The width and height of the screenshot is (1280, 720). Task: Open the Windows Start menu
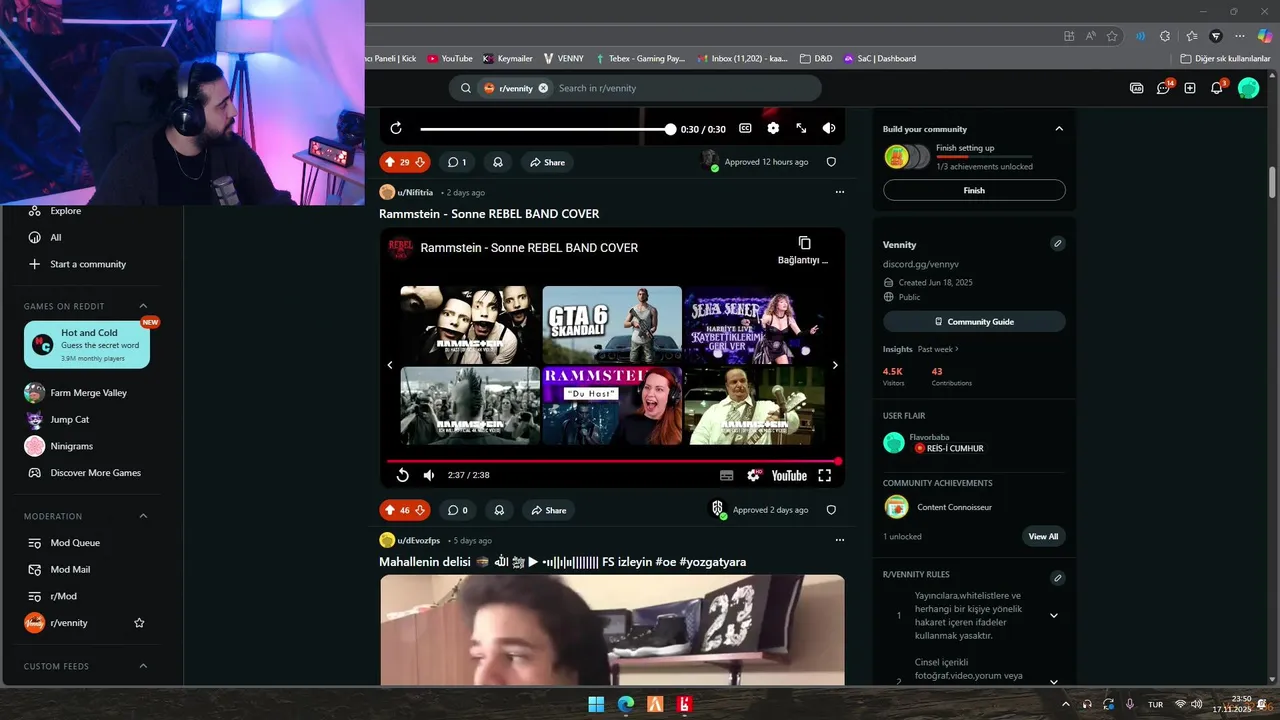[596, 704]
